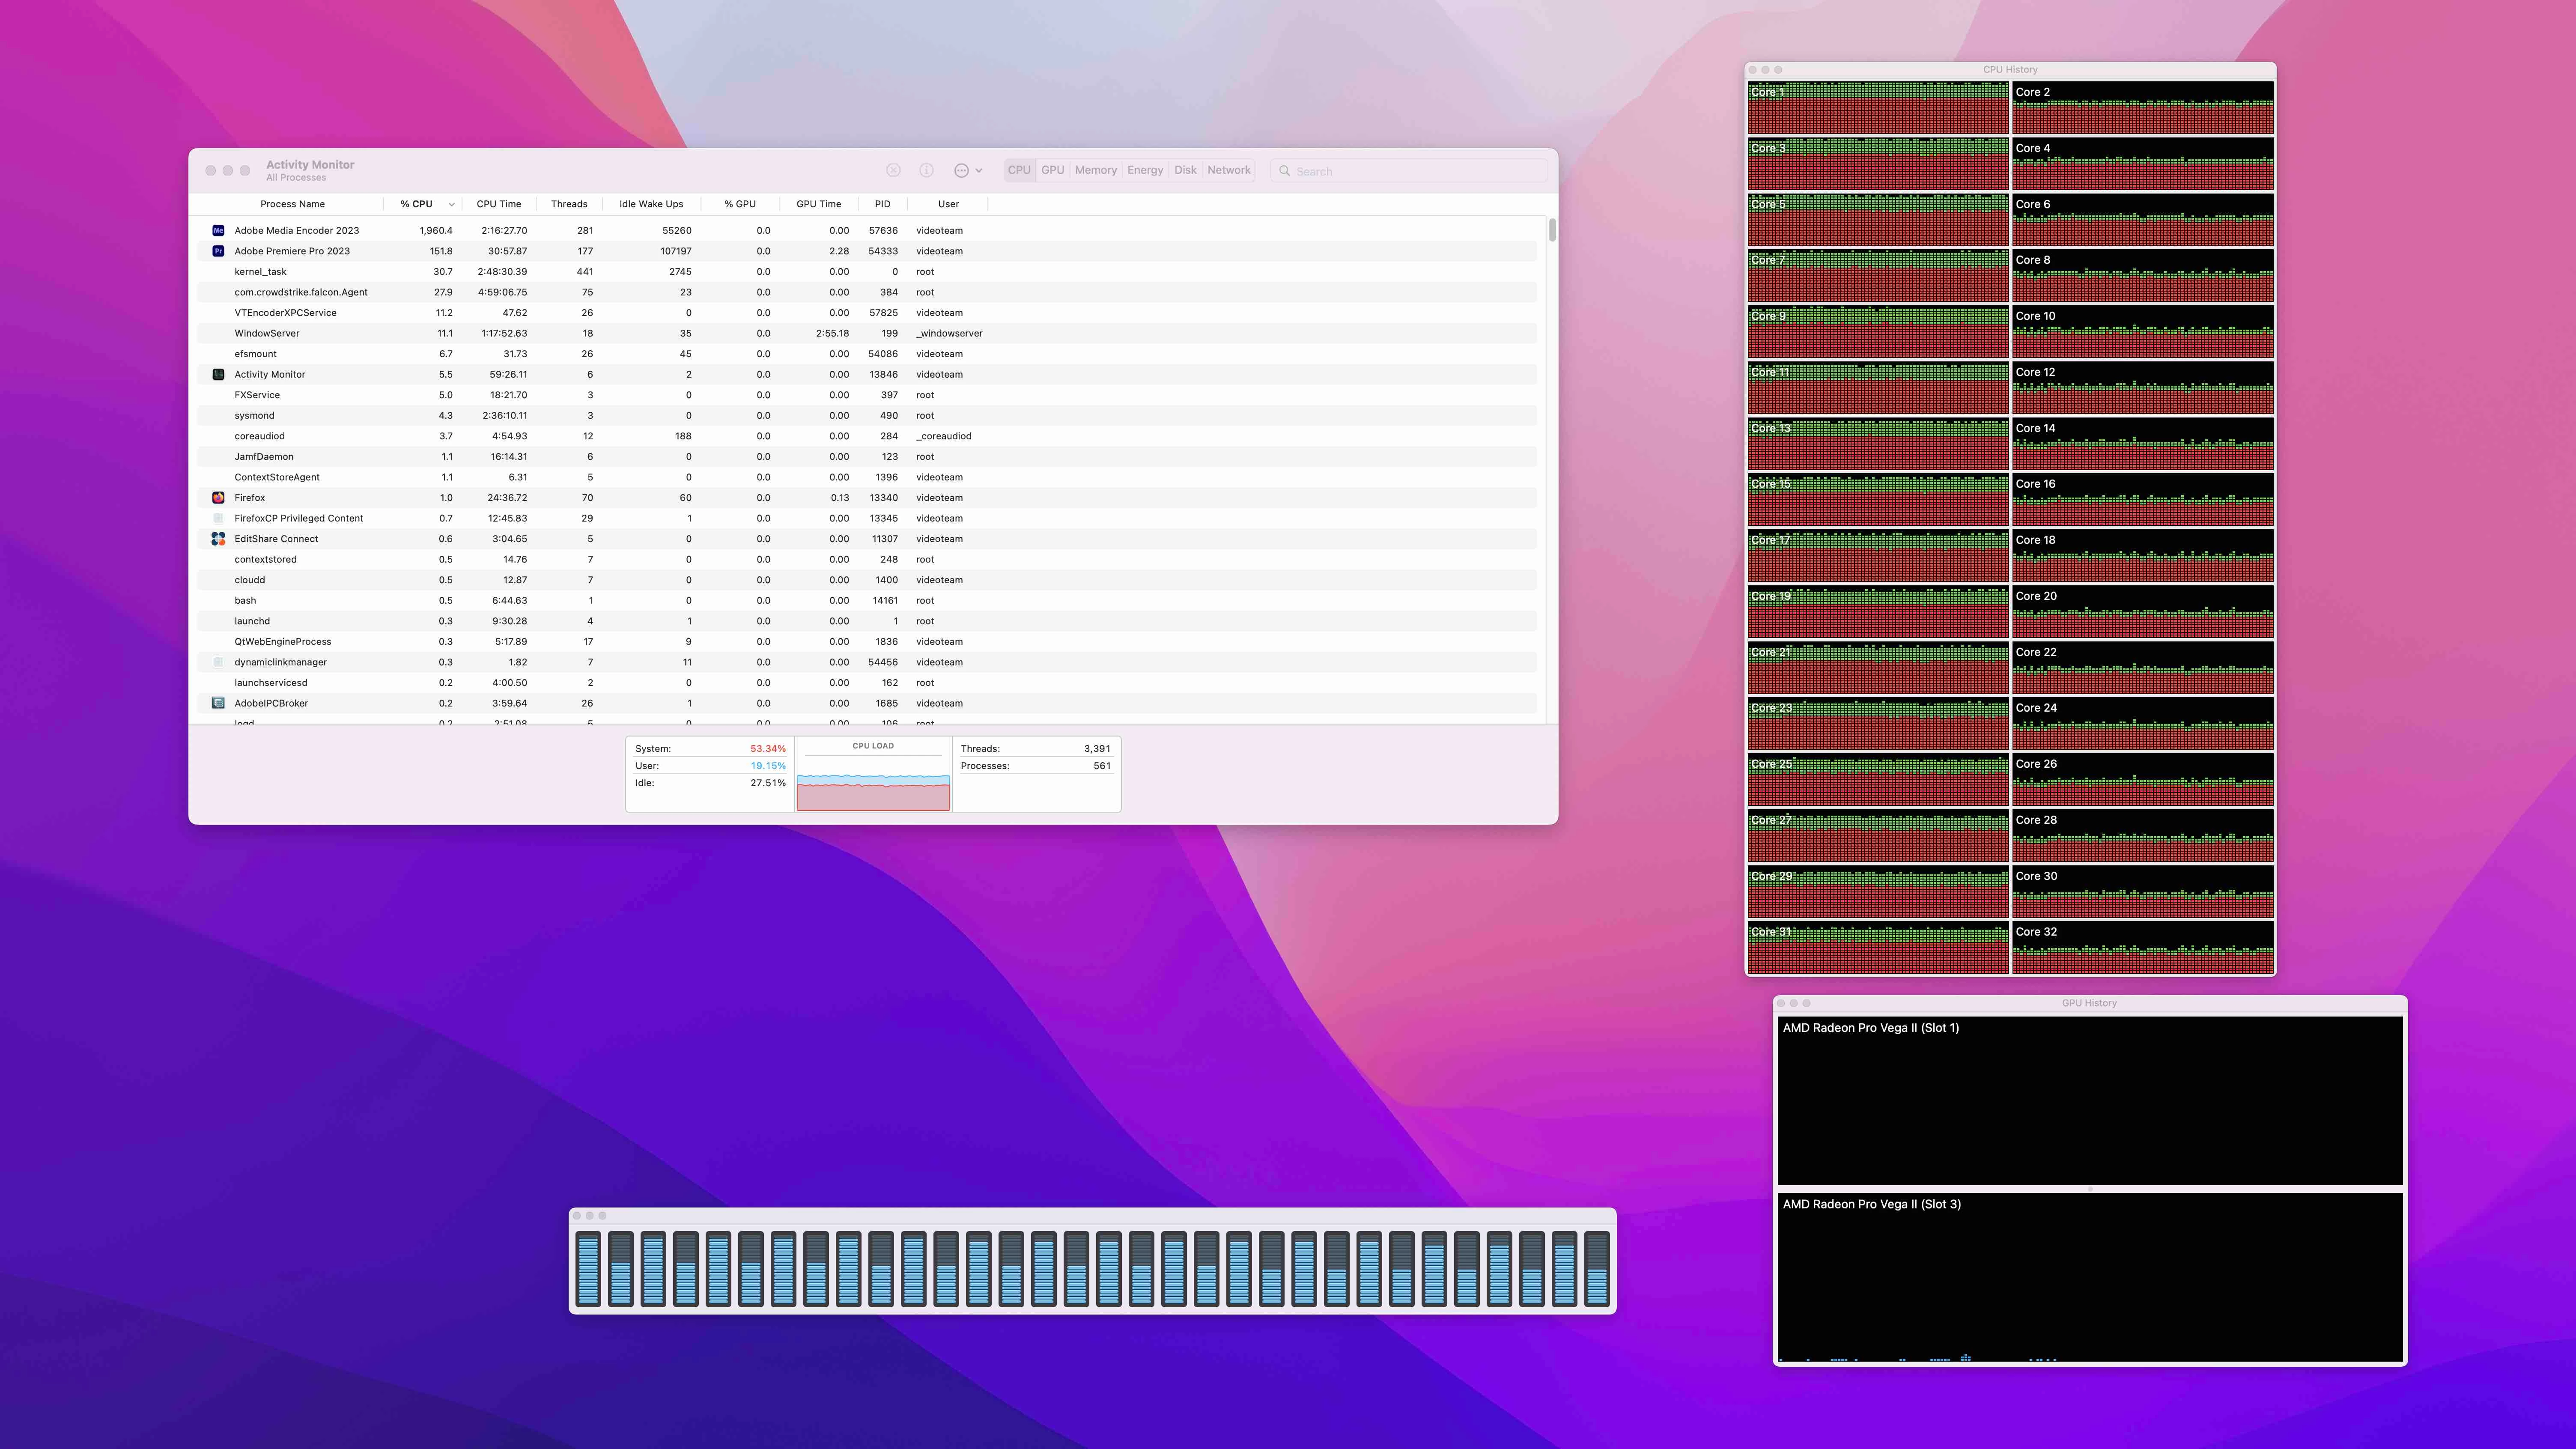Click the Activity Monitor process icon
The image size is (2576, 1449).
218,374
